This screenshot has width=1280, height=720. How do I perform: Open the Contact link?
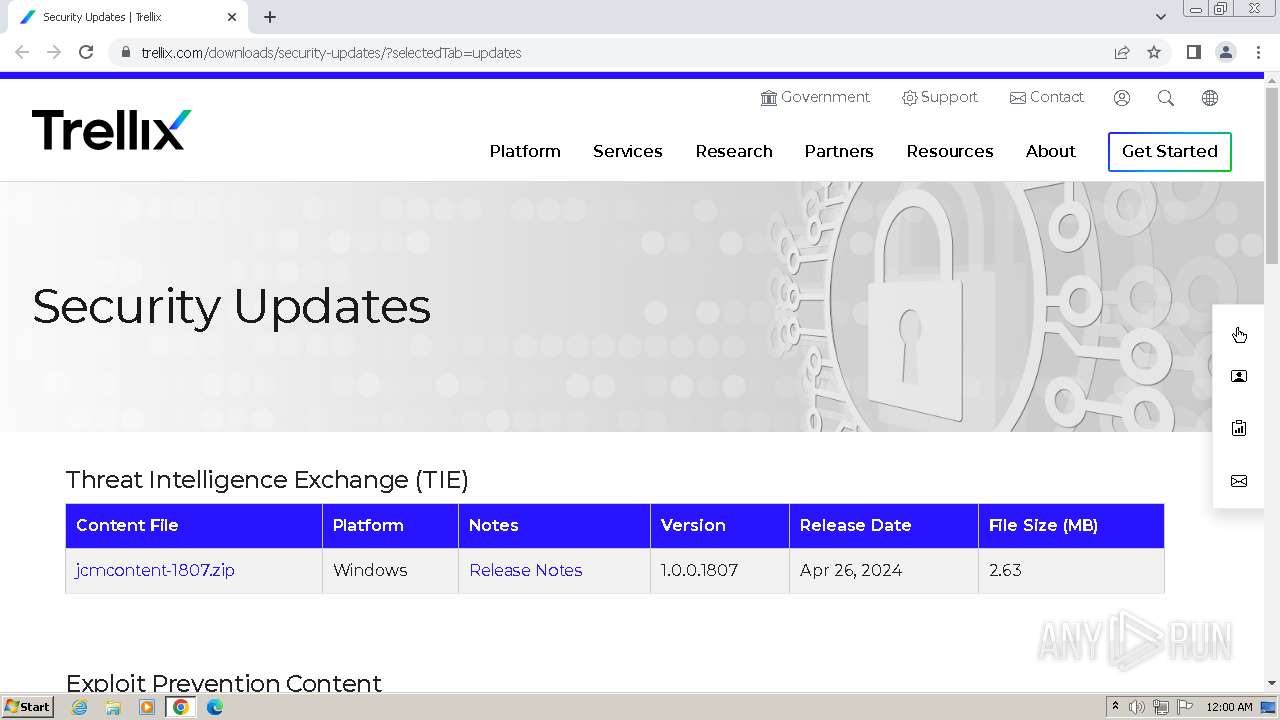point(1047,97)
